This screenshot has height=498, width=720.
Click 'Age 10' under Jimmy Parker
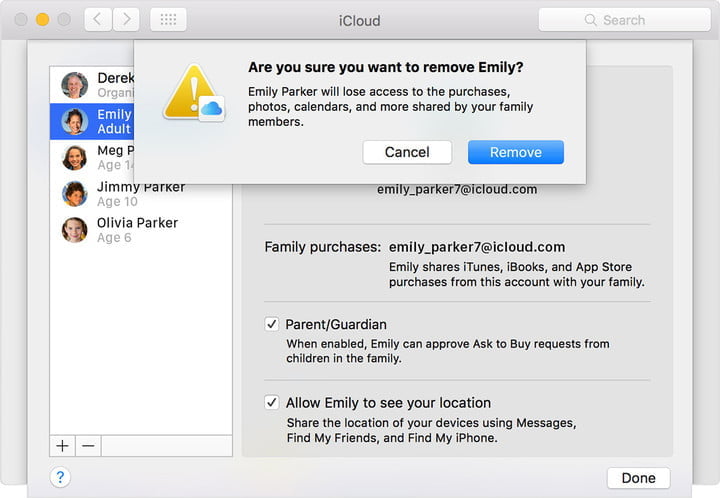[x=117, y=201]
